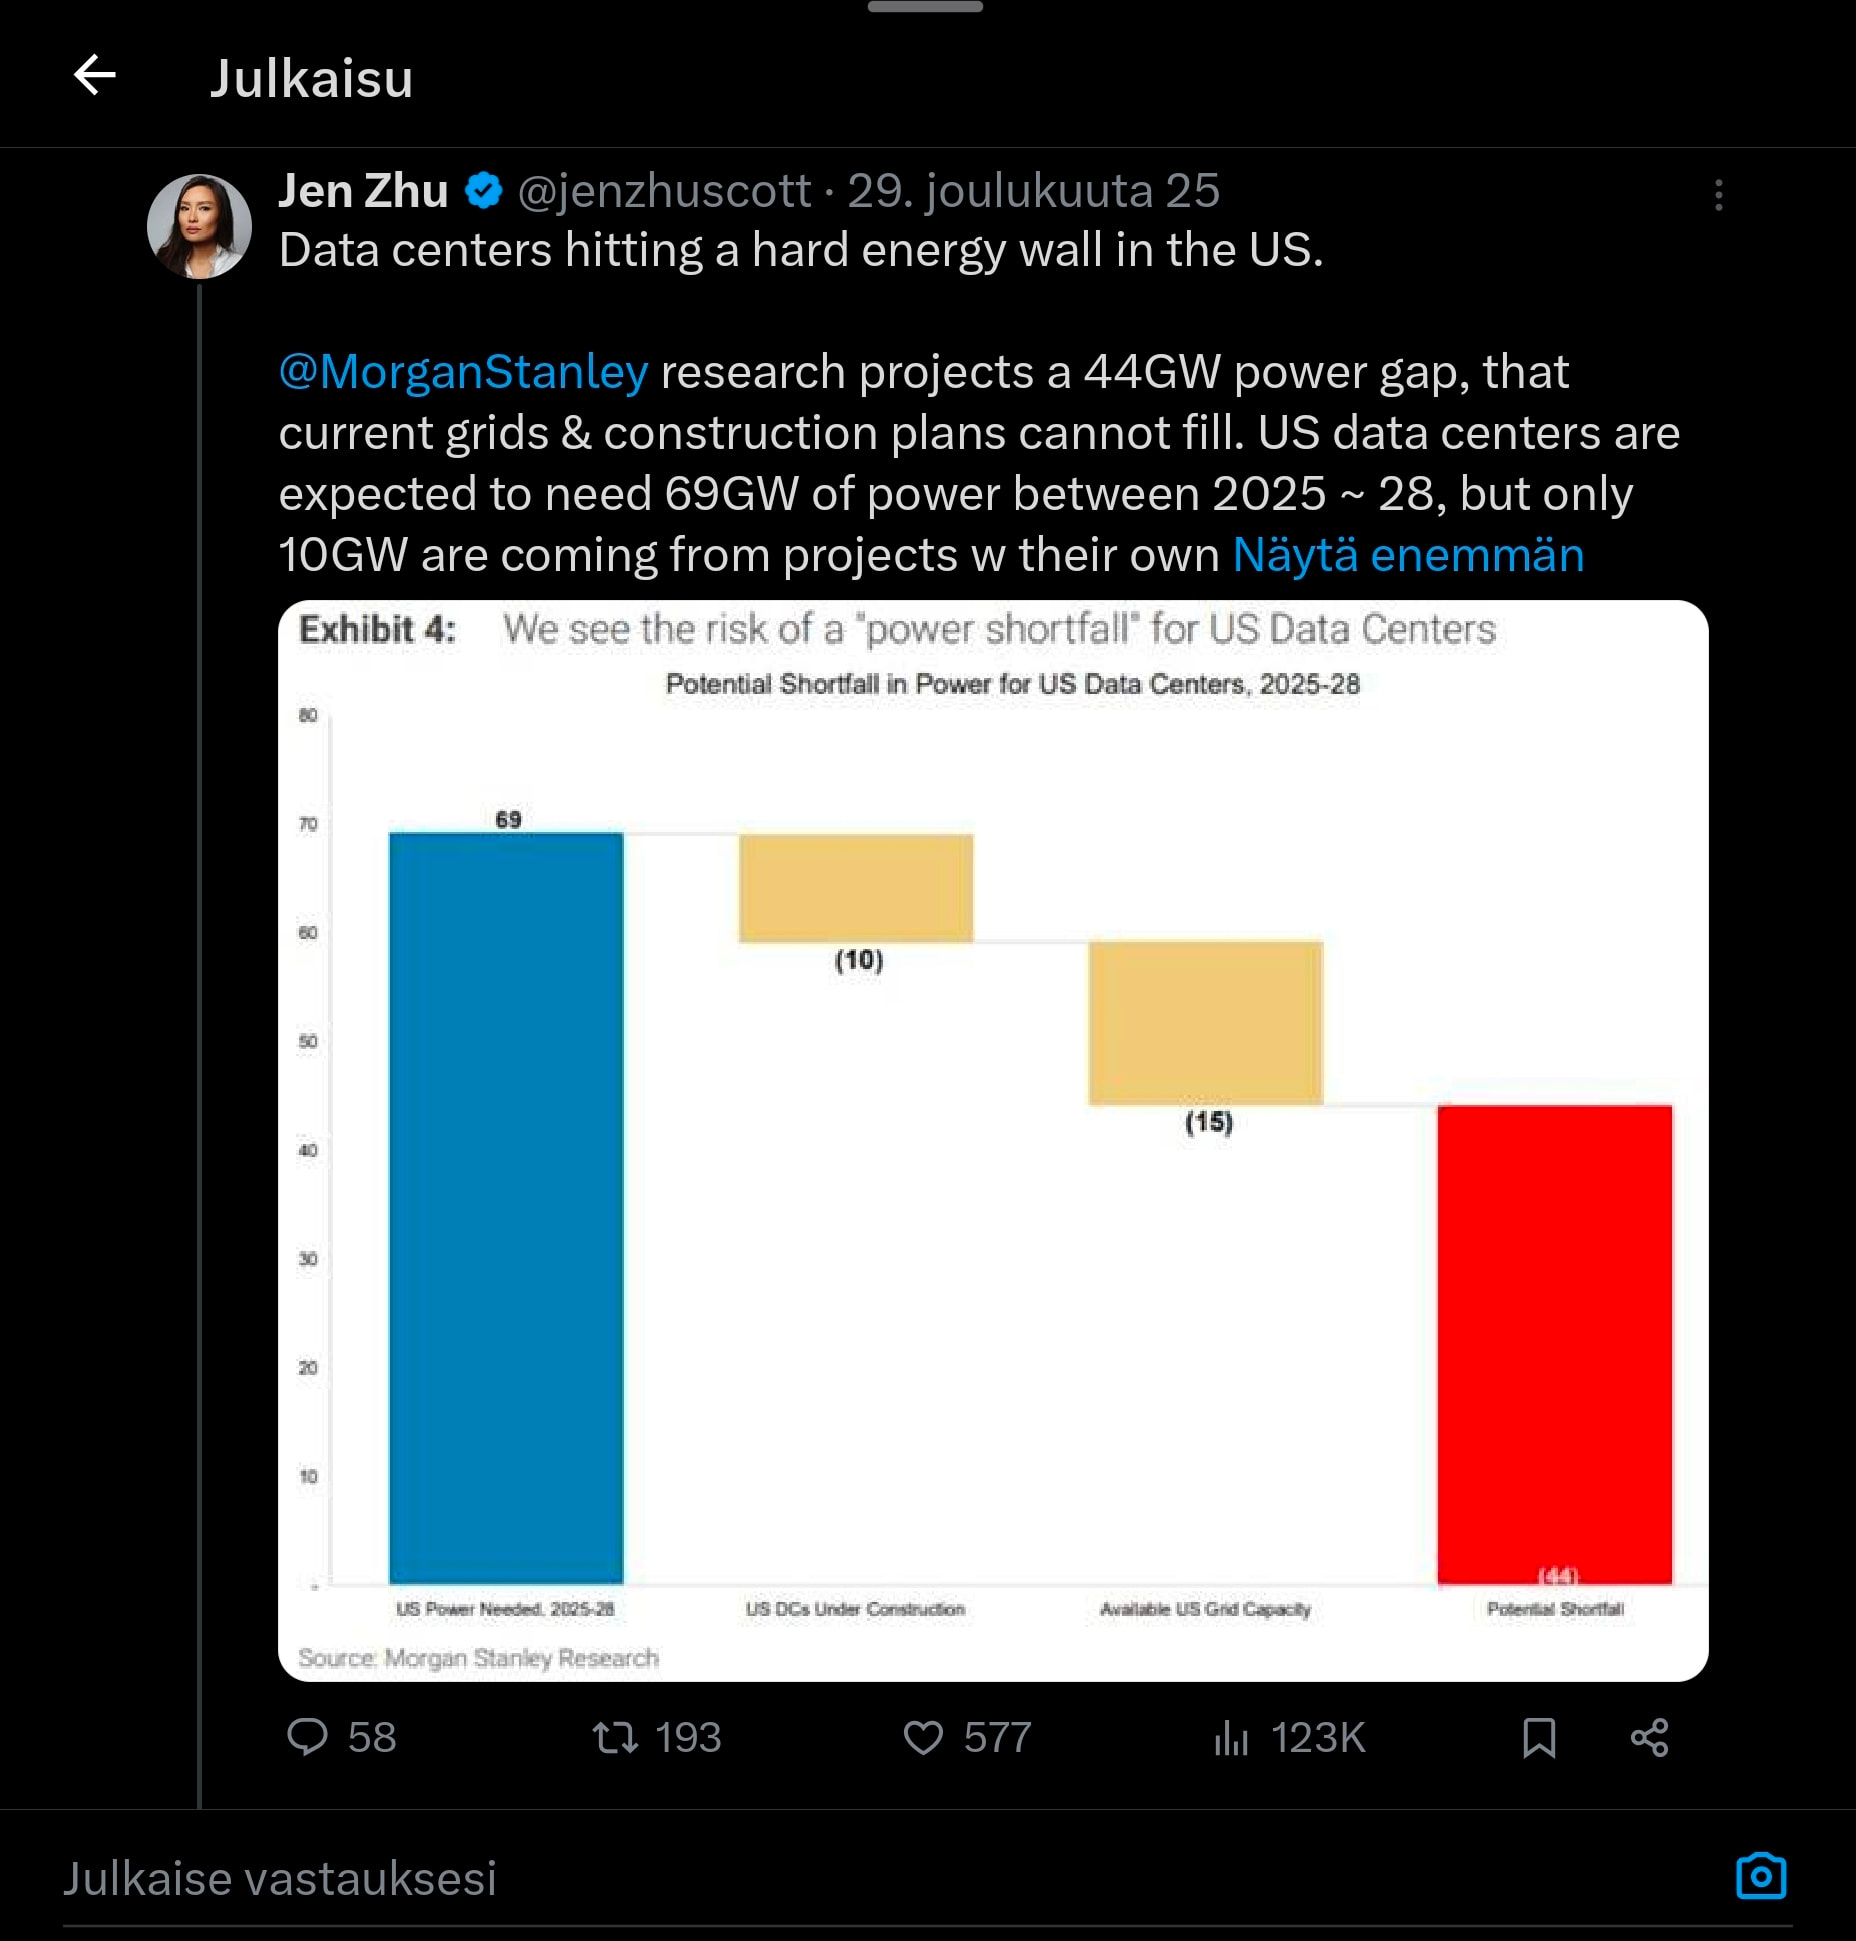The width and height of the screenshot is (1856, 1941).
Task: Click the Julkaisu header title
Action: tap(311, 78)
